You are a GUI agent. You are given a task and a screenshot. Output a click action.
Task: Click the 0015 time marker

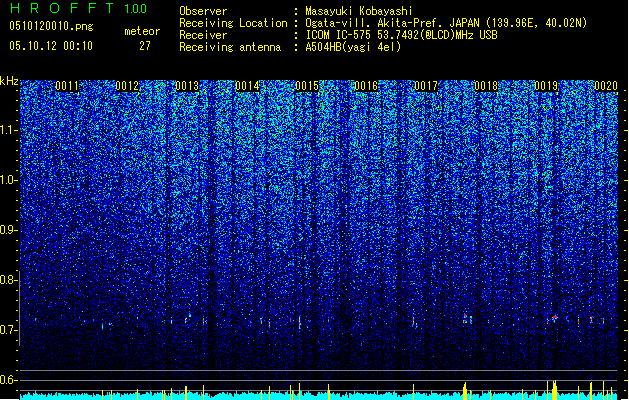click(x=306, y=86)
